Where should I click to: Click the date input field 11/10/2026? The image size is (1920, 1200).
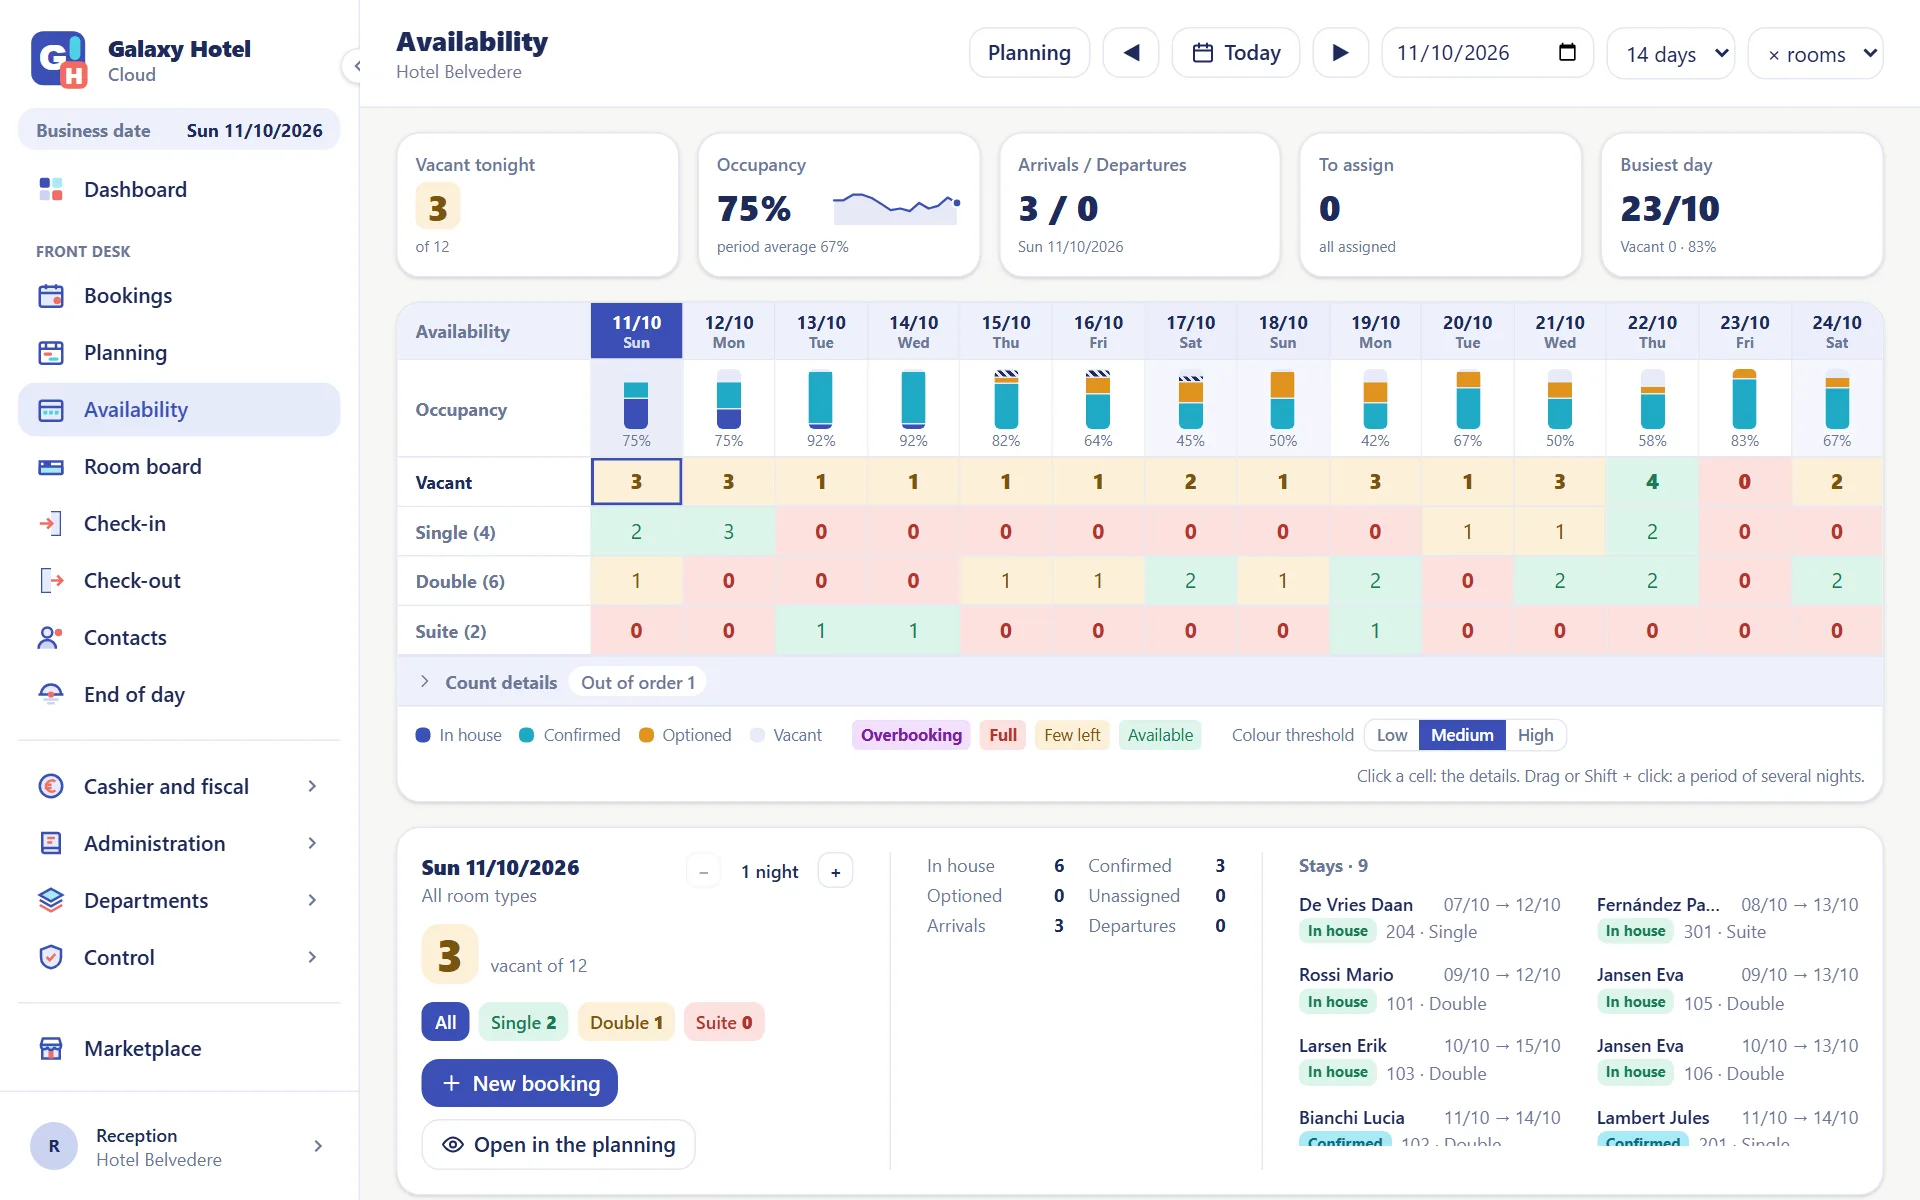(1487, 53)
